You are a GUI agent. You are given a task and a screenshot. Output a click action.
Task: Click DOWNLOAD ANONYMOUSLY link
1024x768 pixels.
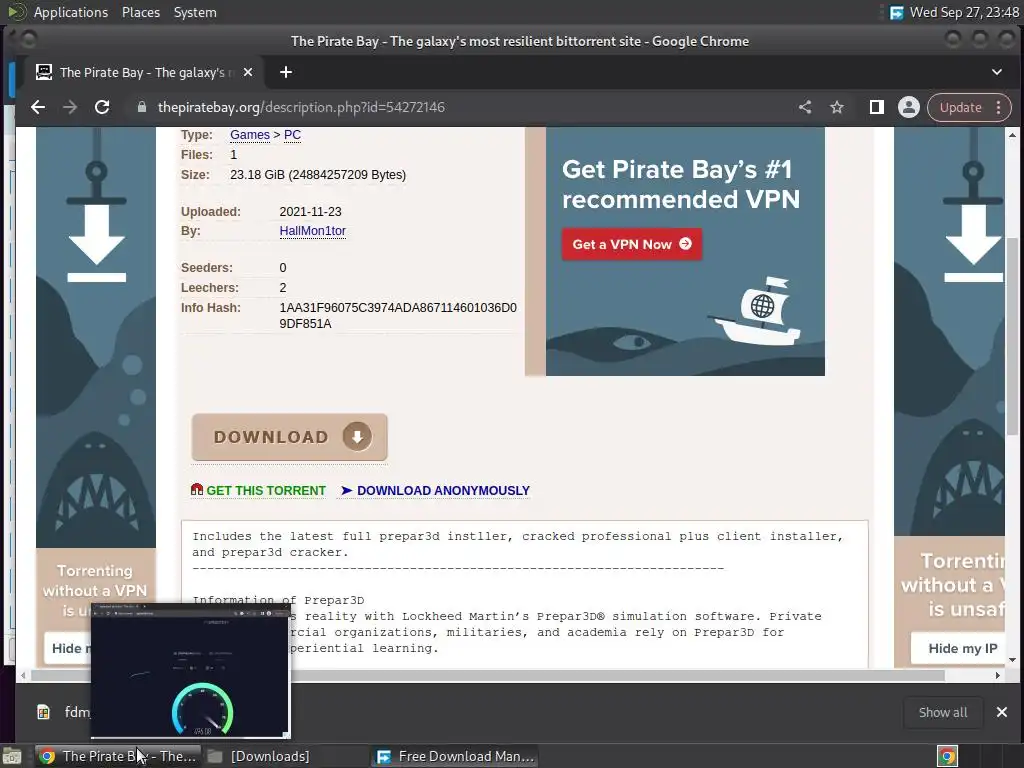click(x=435, y=490)
